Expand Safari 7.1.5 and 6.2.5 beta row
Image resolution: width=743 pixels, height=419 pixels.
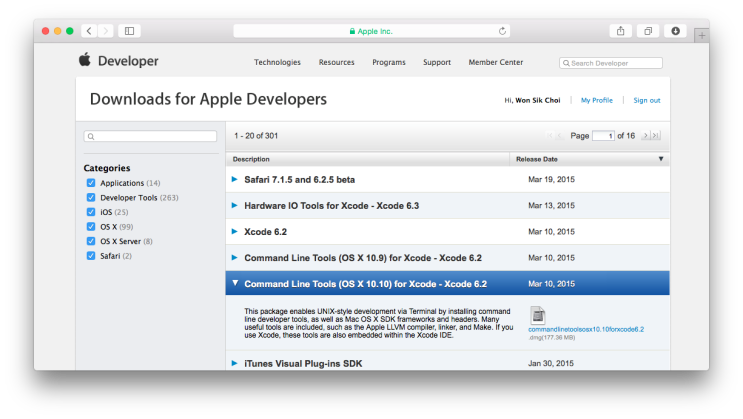coord(234,179)
